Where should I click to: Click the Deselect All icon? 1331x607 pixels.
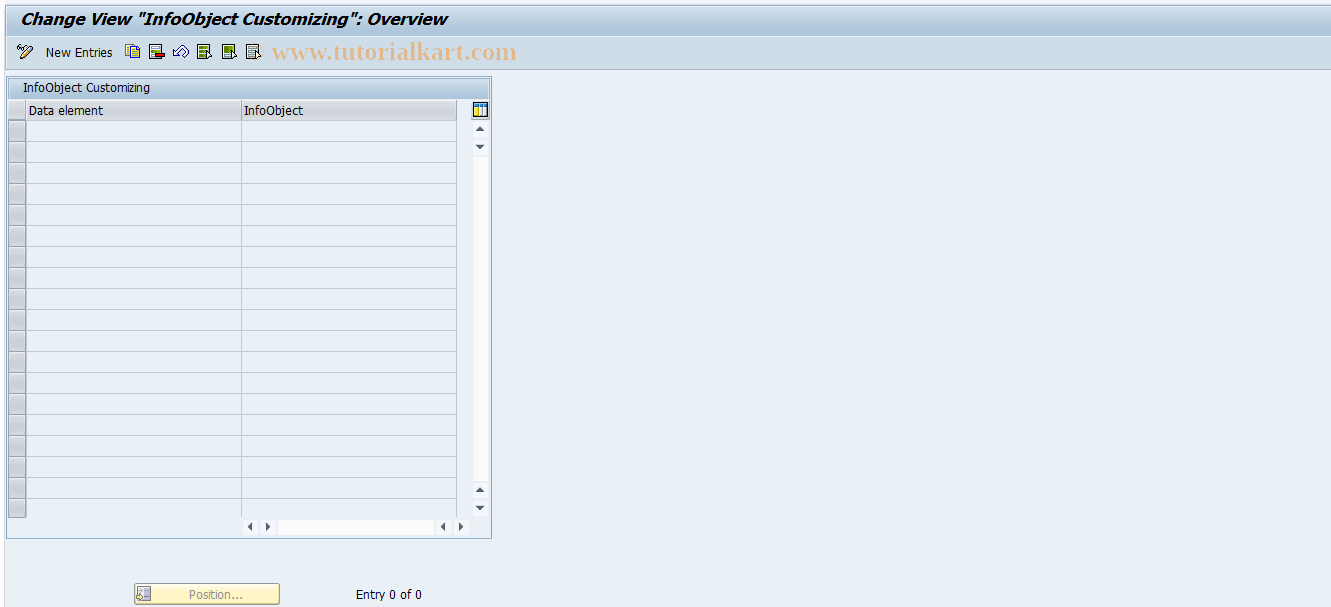[x=253, y=52]
